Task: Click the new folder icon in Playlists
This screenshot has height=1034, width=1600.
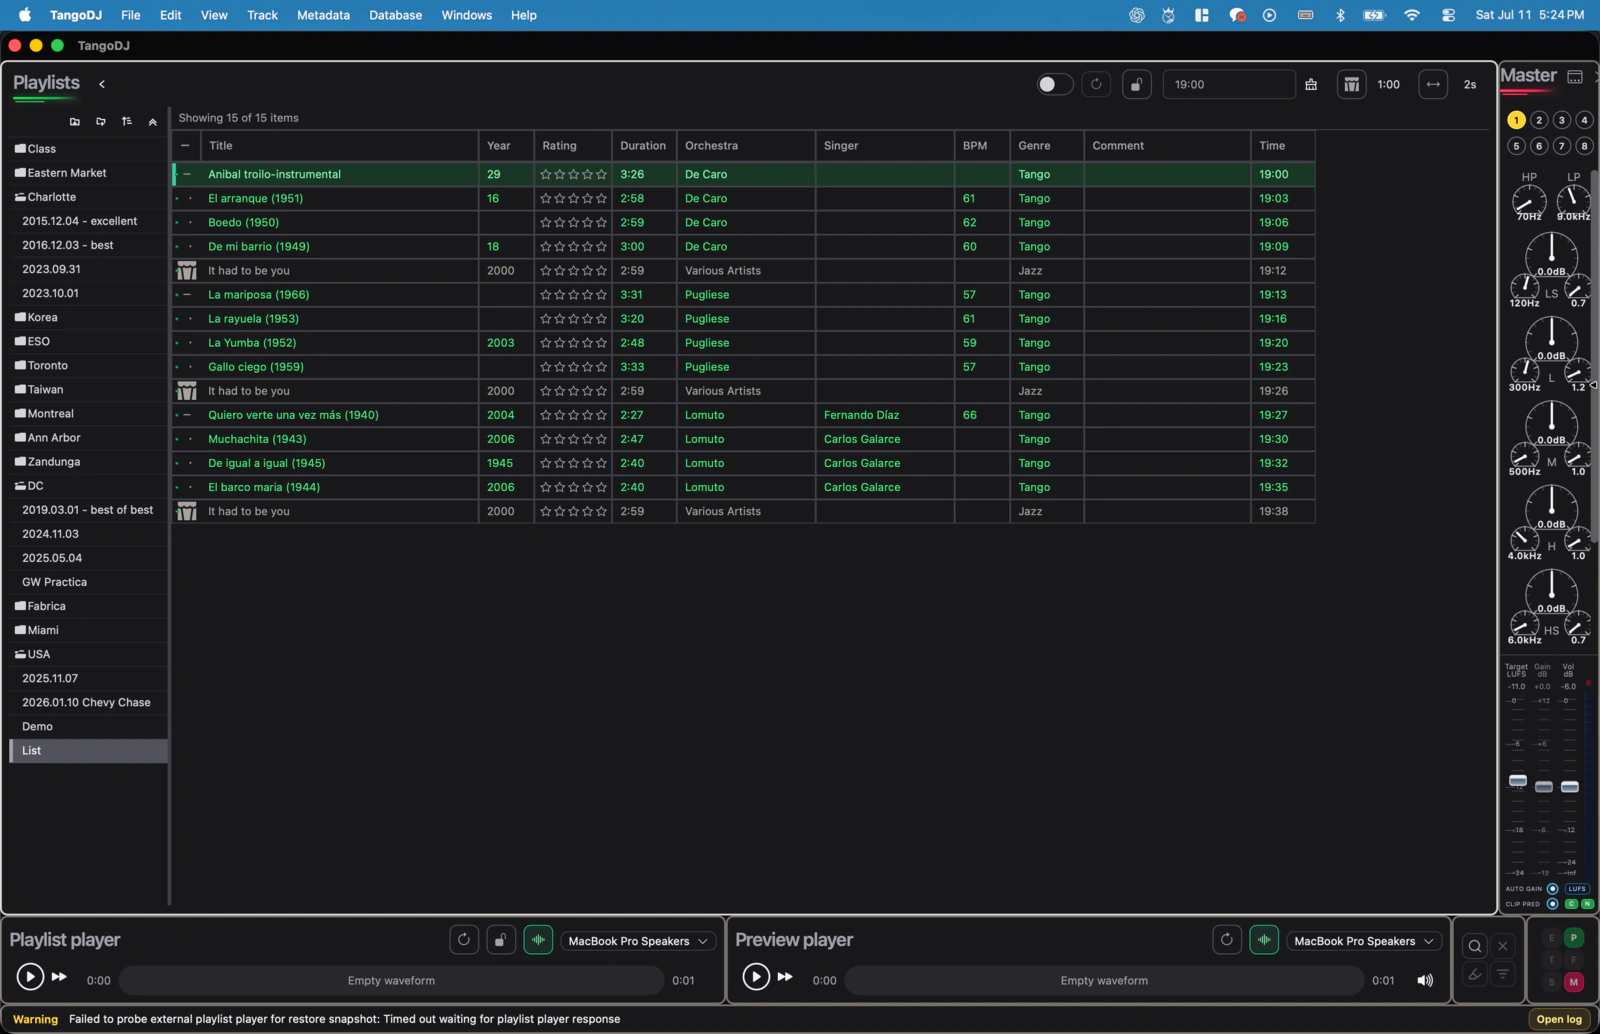Action: pos(75,122)
